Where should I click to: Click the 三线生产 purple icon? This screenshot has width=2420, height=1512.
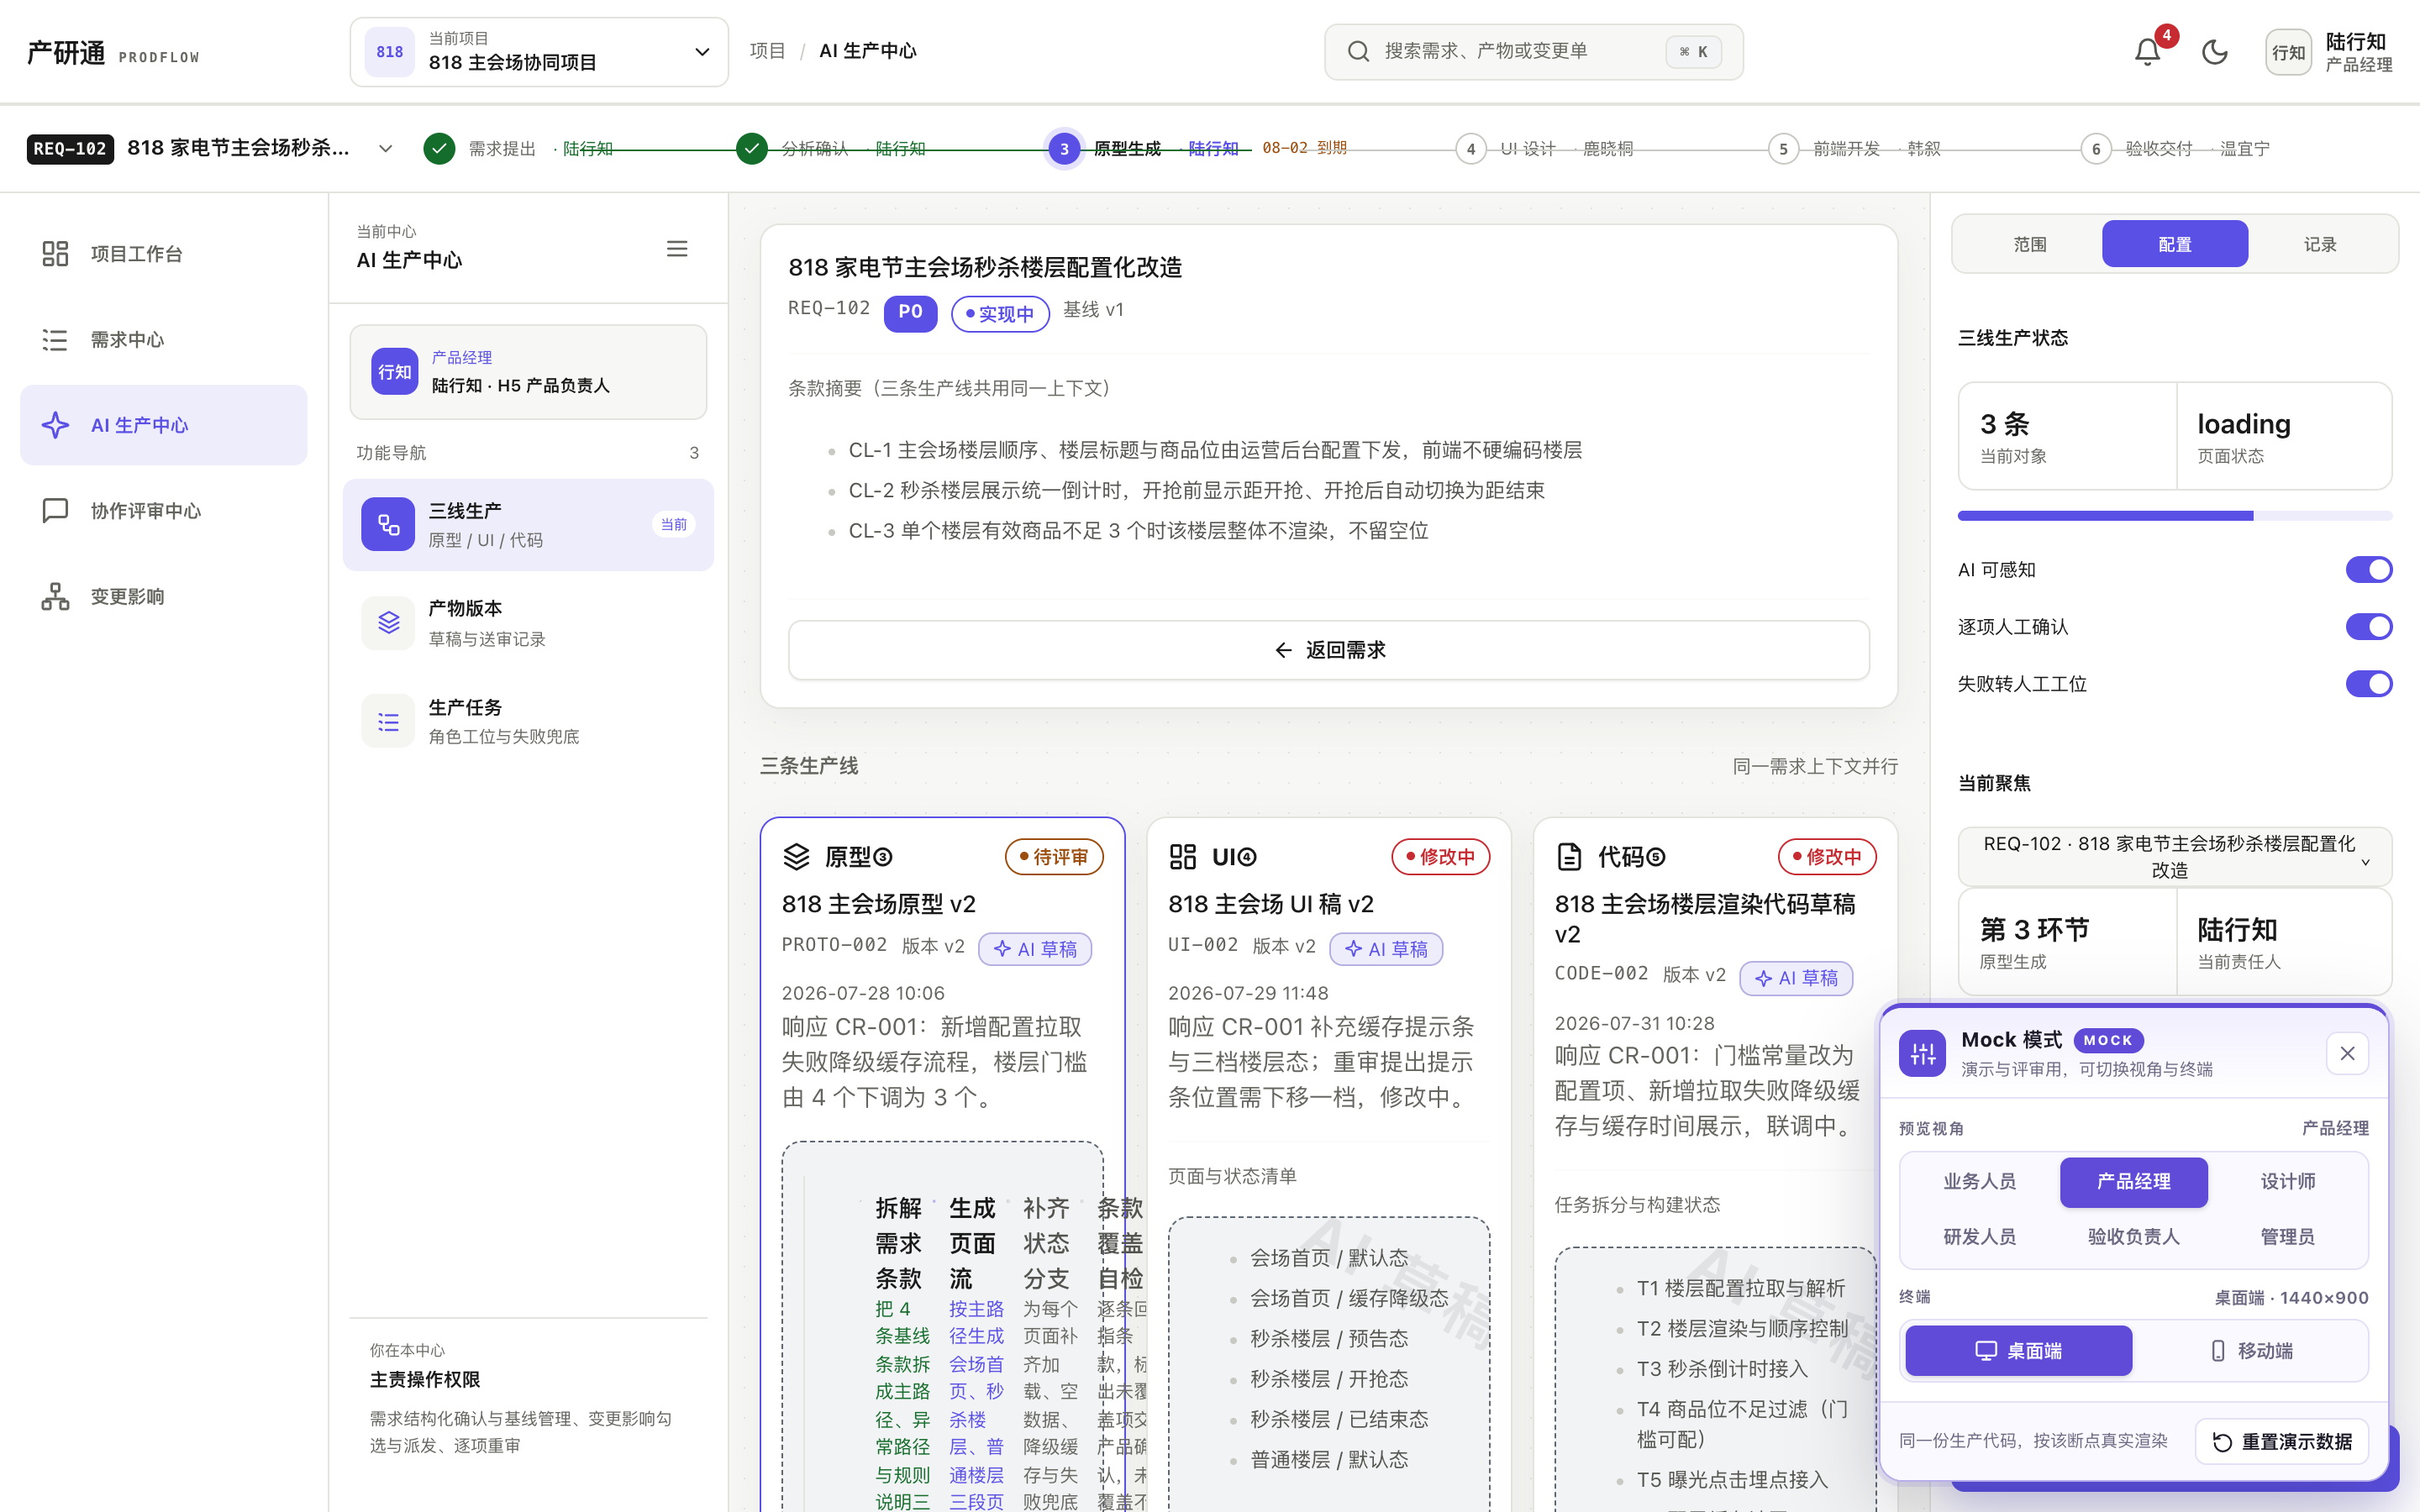(x=388, y=524)
